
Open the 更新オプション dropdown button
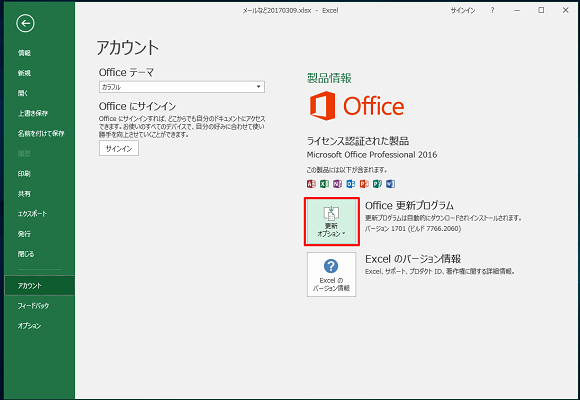(x=331, y=221)
